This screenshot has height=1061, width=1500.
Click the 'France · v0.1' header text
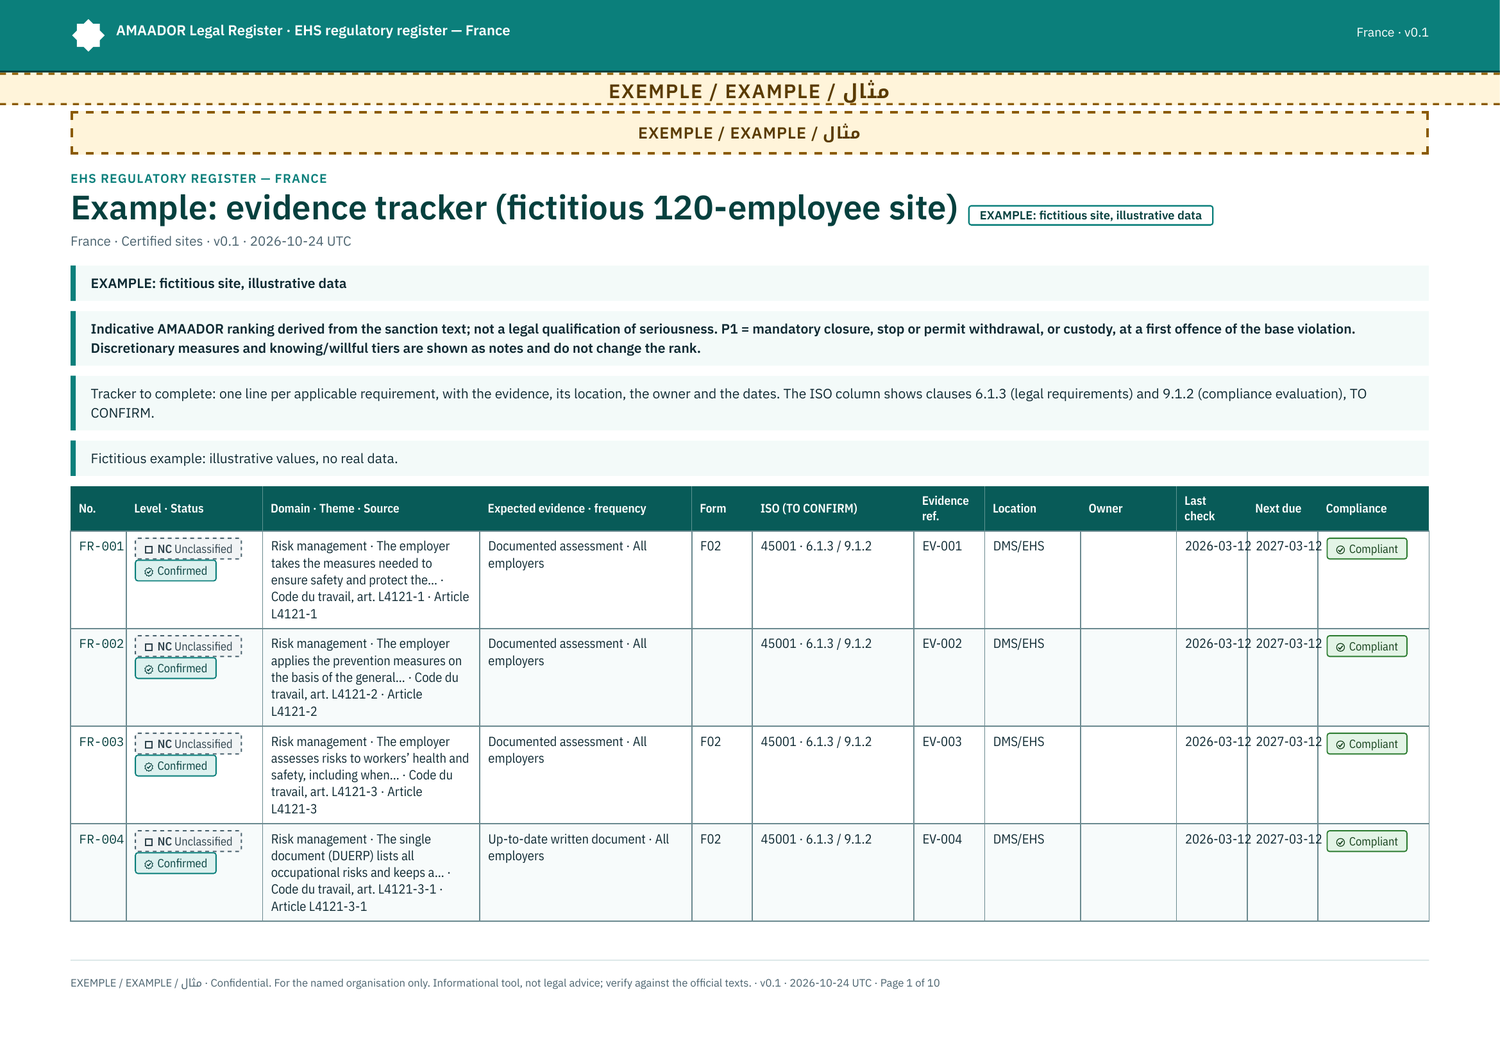point(1392,32)
